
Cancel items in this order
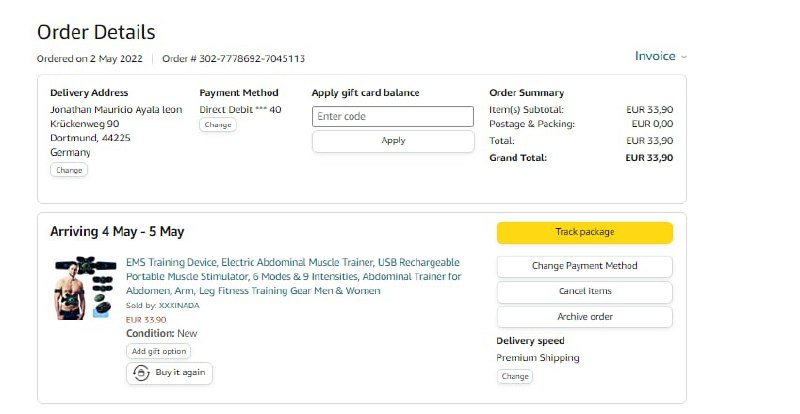(584, 291)
